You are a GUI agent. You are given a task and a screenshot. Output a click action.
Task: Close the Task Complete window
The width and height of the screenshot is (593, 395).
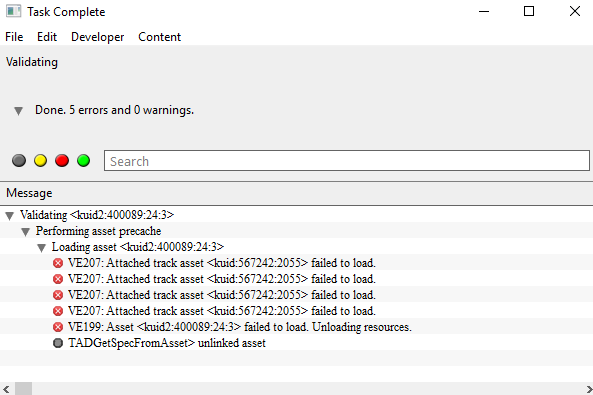pyautogui.click(x=575, y=11)
